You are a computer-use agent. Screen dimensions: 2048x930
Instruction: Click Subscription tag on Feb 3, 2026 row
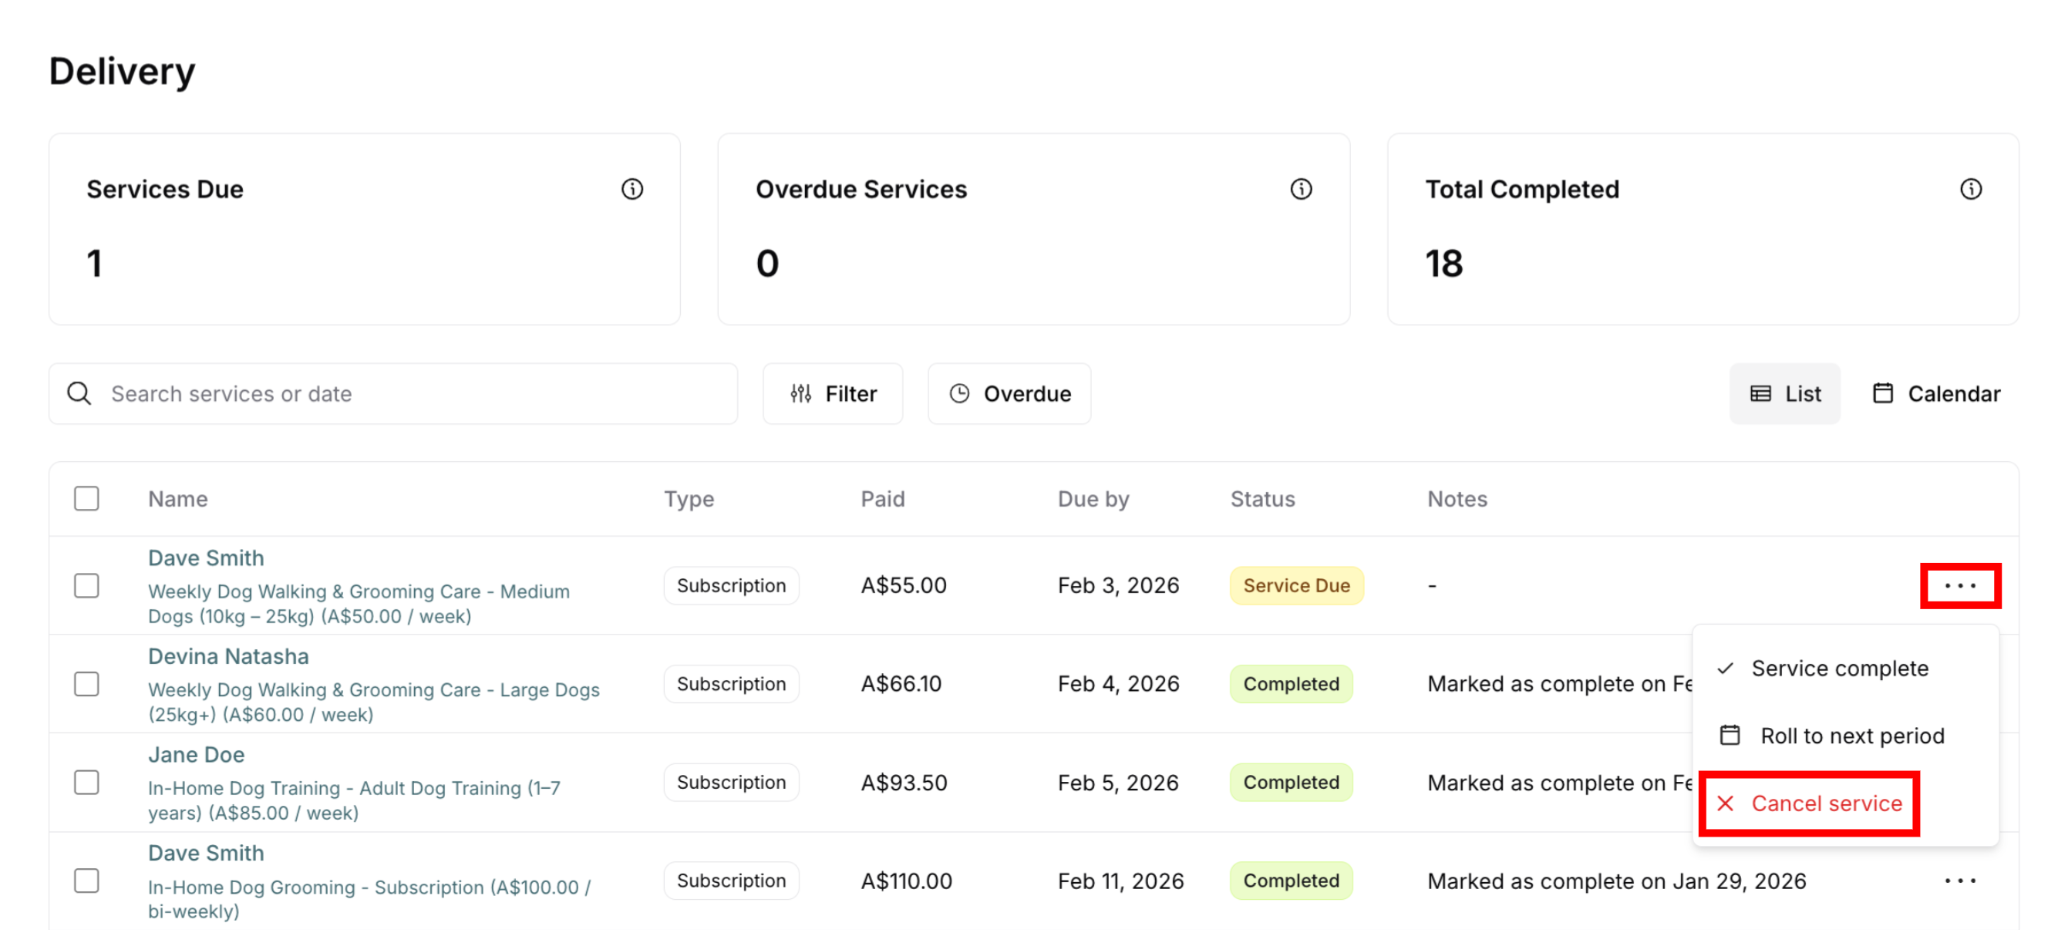[731, 586]
